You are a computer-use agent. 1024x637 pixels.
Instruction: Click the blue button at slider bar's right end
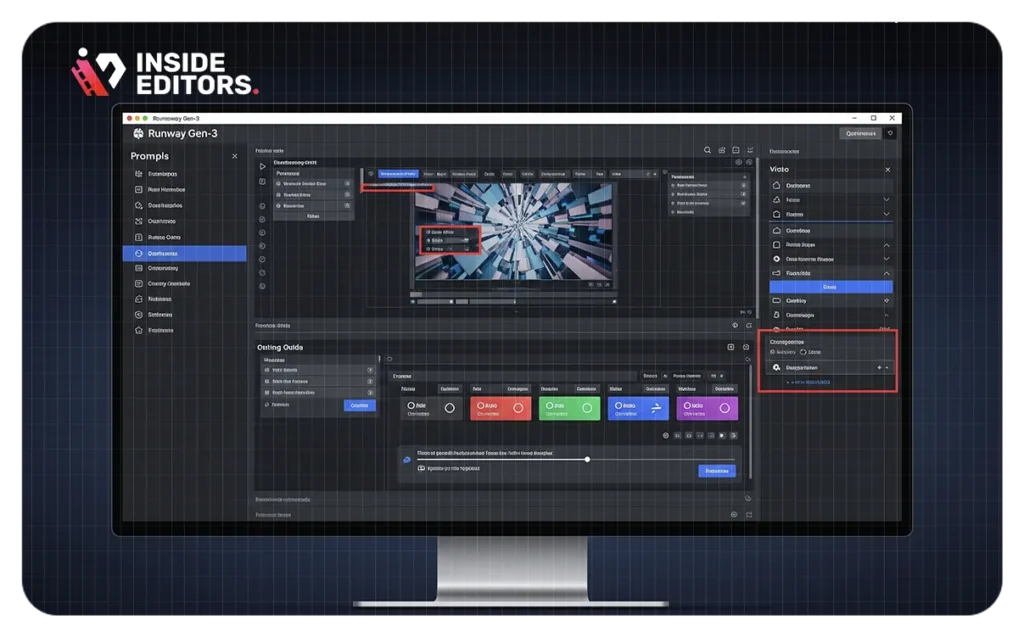coord(717,471)
